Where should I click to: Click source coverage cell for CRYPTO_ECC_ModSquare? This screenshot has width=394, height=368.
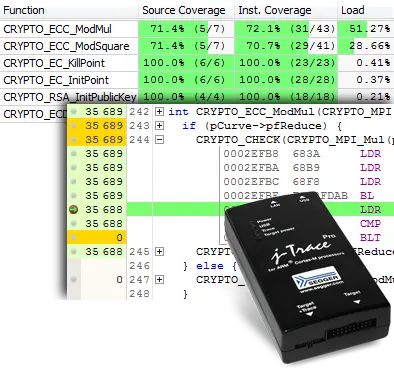click(186, 46)
